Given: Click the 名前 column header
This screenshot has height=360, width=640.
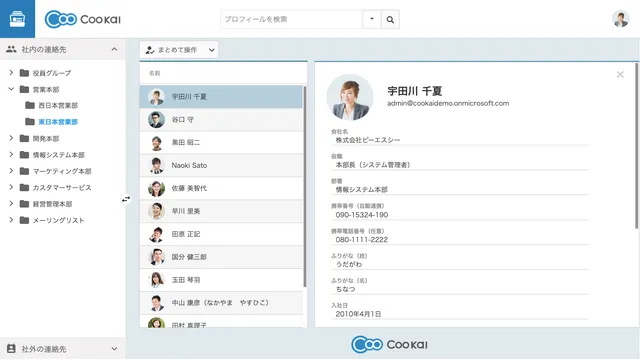Looking at the screenshot, I should [x=155, y=73].
